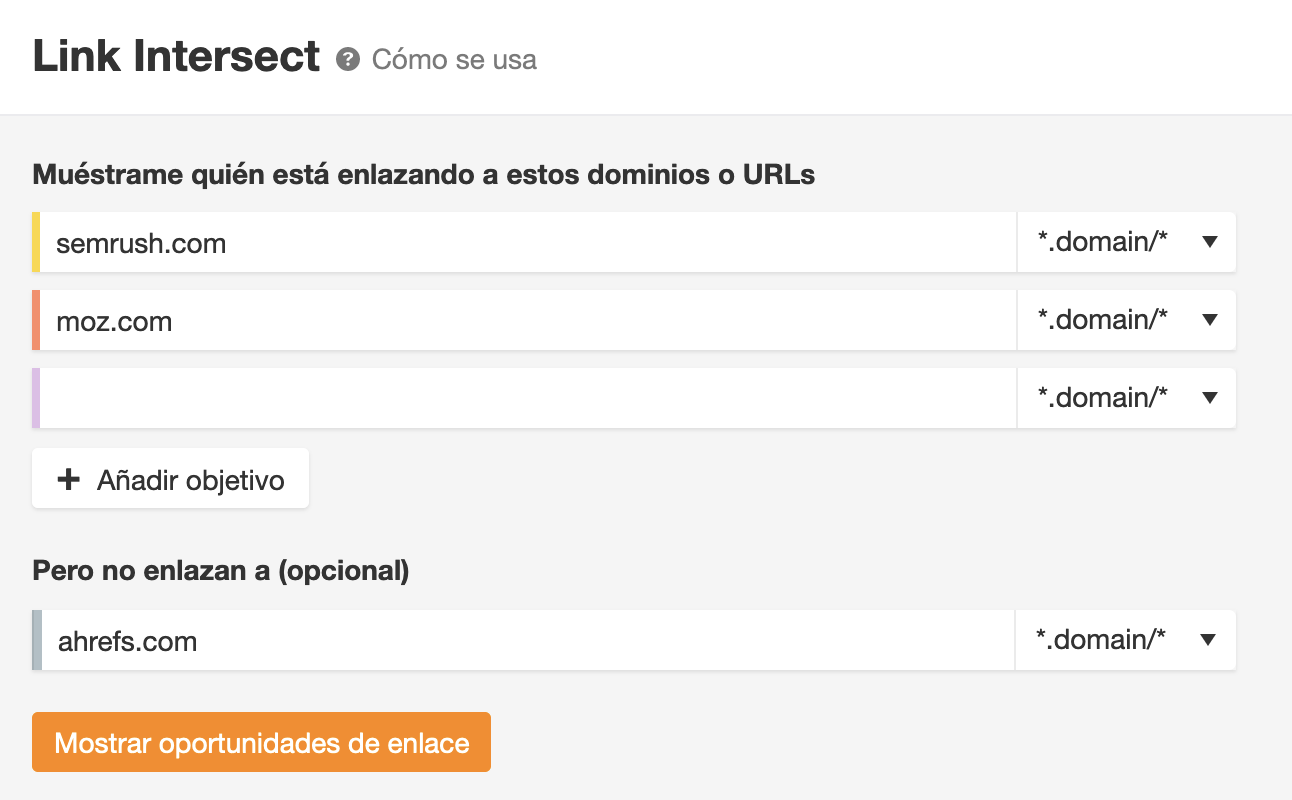Open the 'Cómo se usa' help link
This screenshot has width=1292, height=800.
[454, 60]
